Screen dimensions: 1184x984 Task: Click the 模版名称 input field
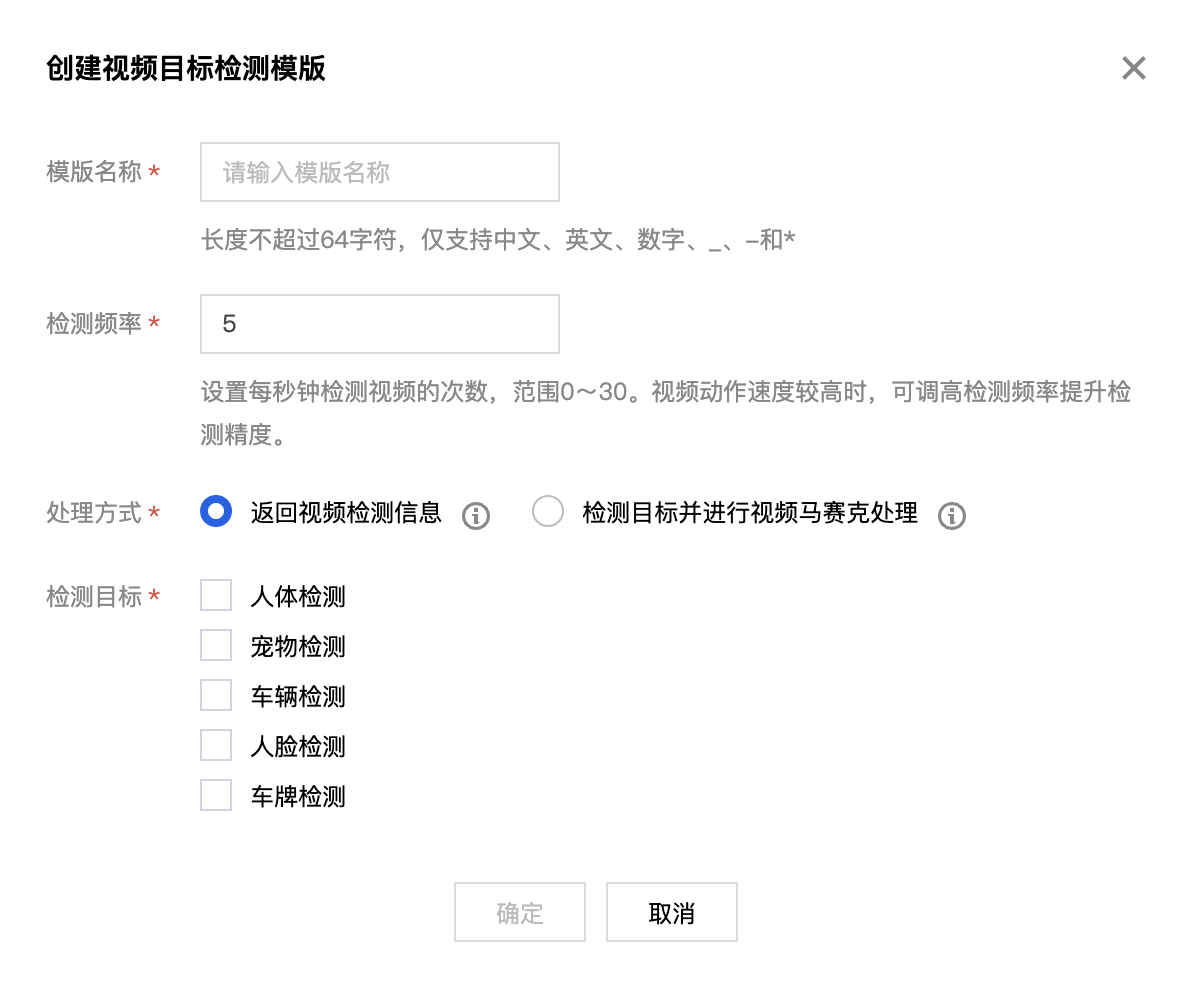(380, 173)
